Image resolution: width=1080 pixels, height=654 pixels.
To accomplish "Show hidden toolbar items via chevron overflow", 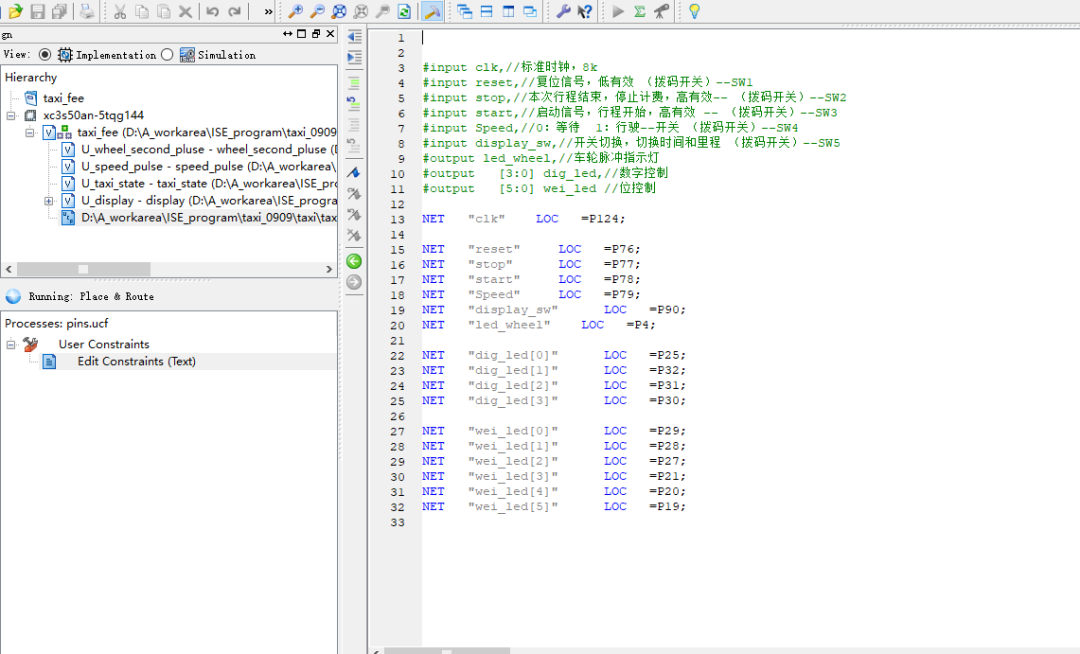I will (x=268, y=12).
